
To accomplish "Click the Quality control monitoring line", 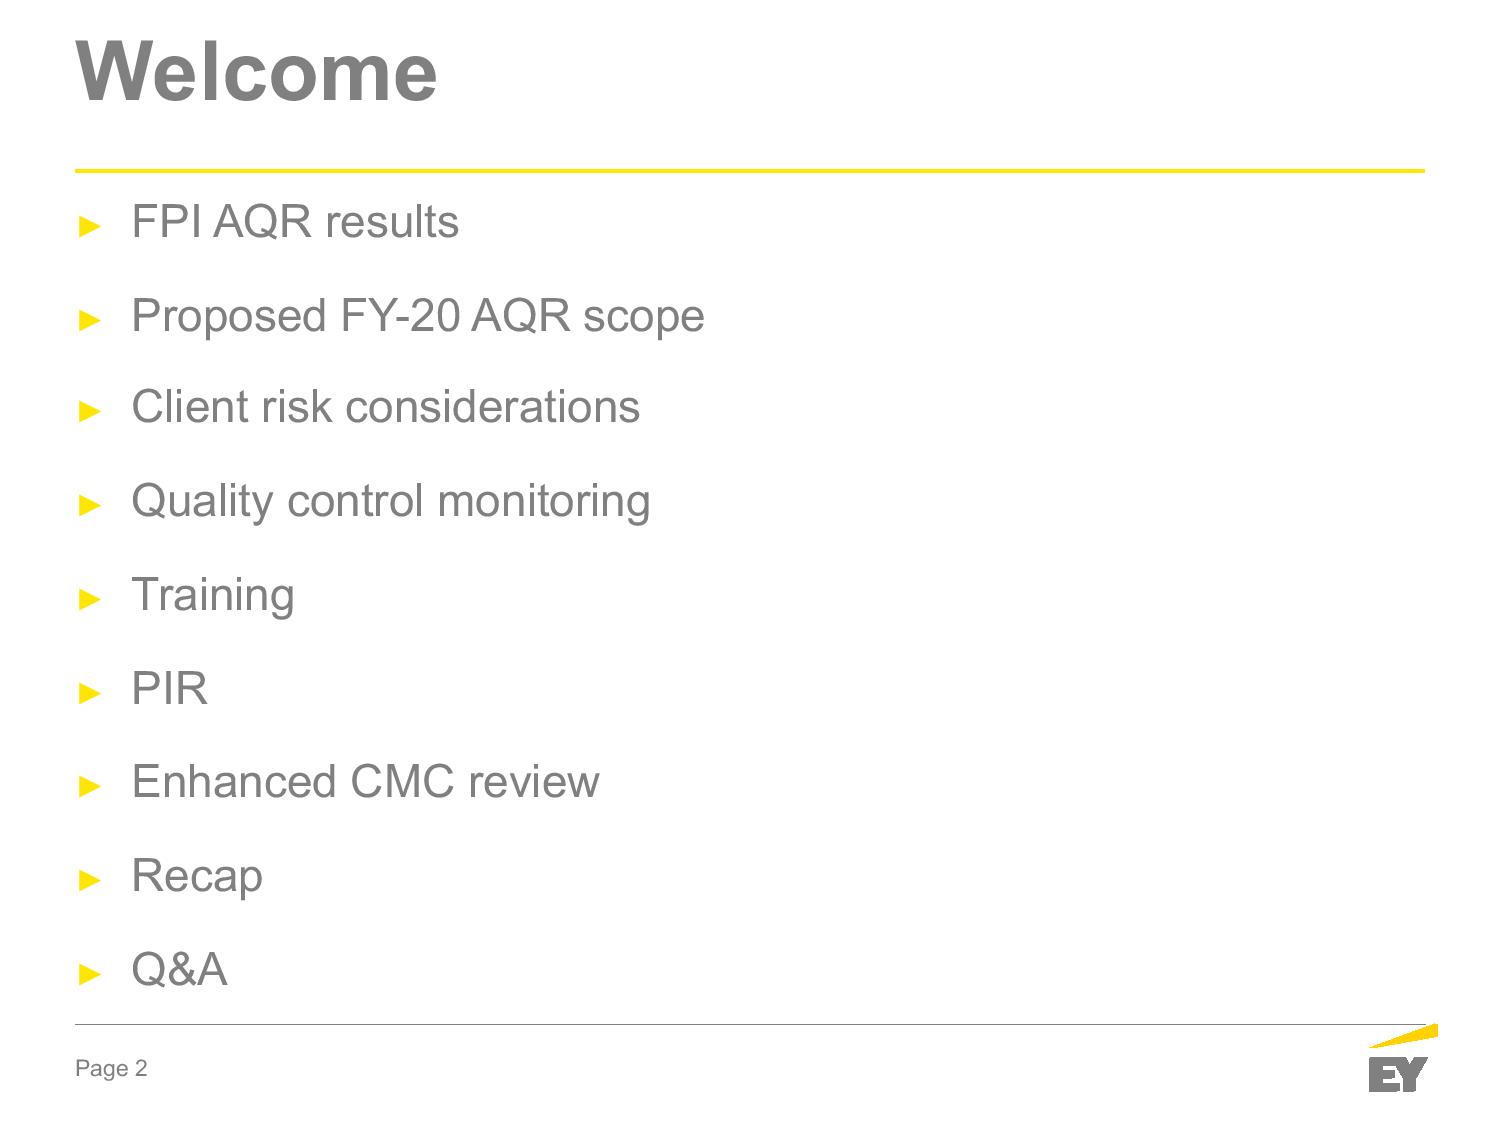I will [x=391, y=502].
